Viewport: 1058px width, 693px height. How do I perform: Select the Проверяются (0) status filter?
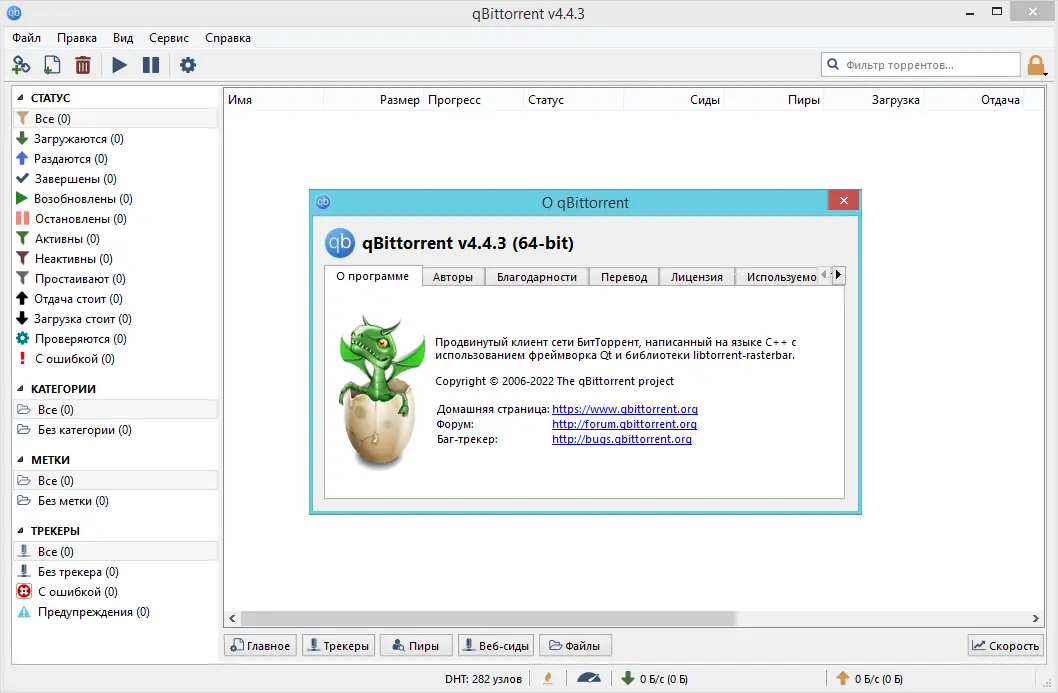point(115,339)
